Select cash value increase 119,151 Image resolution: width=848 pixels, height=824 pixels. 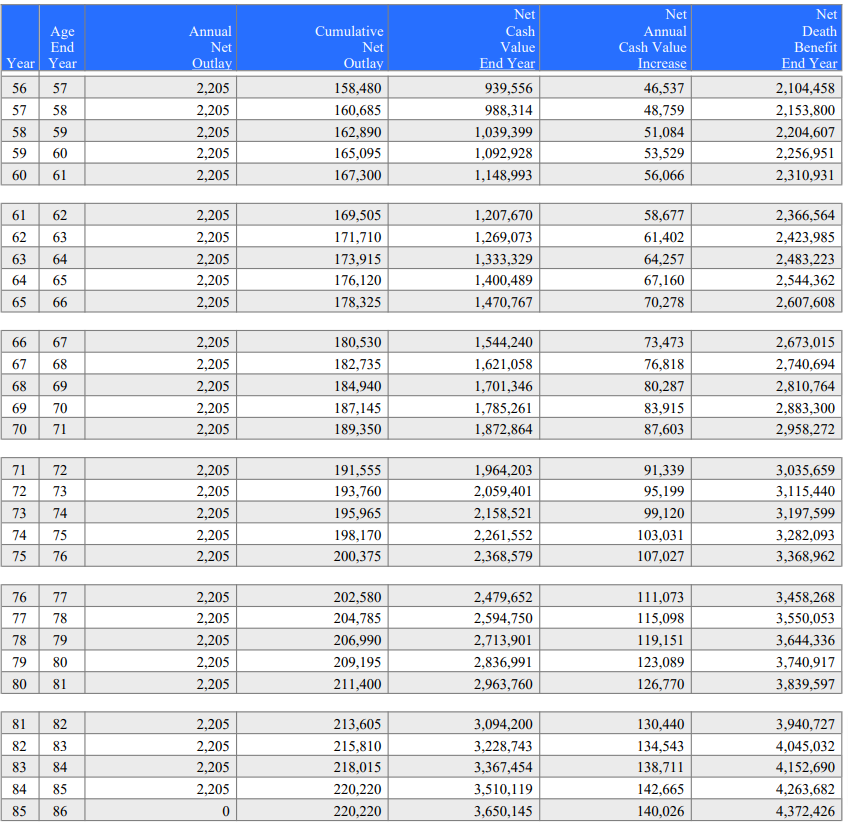(x=660, y=640)
